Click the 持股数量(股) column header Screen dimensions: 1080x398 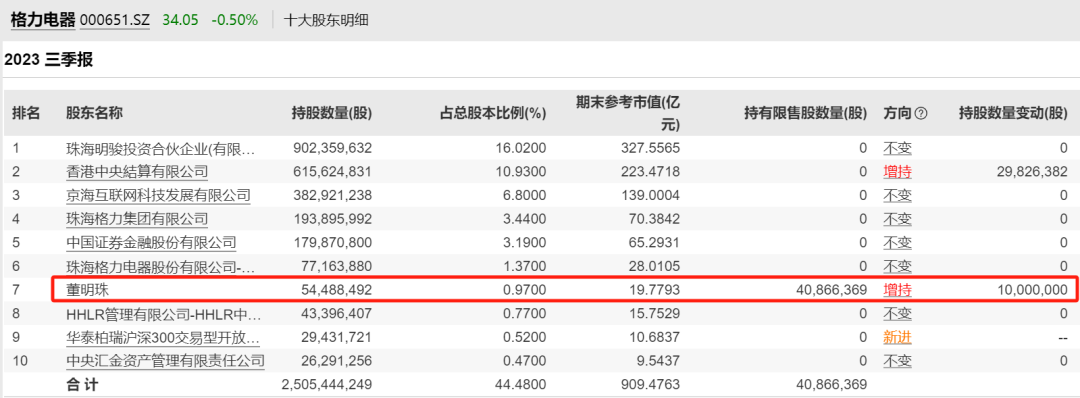332,114
